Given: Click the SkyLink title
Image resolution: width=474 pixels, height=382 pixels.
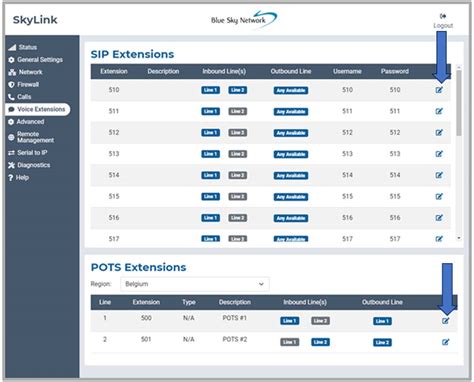Looking at the screenshot, I should coord(35,20).
